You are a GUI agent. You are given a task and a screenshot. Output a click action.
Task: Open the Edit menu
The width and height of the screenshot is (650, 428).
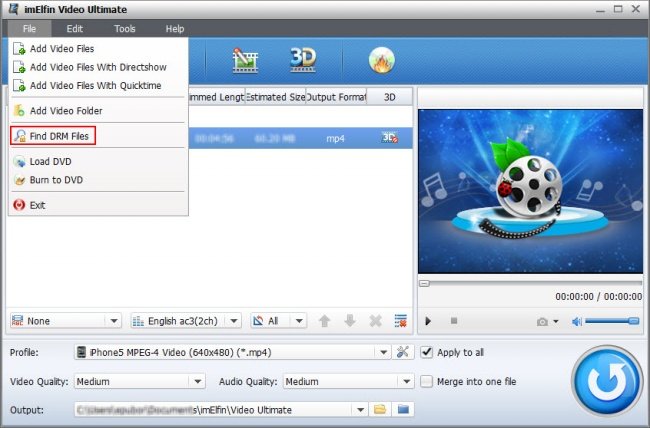pos(75,29)
